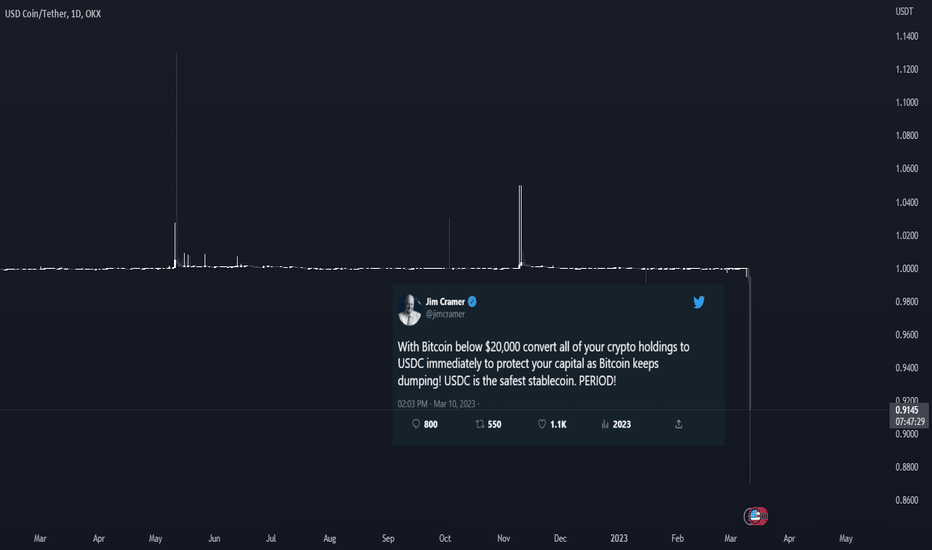Open Jim Cramer's profile picture
This screenshot has height=550, width=932.
click(x=410, y=309)
